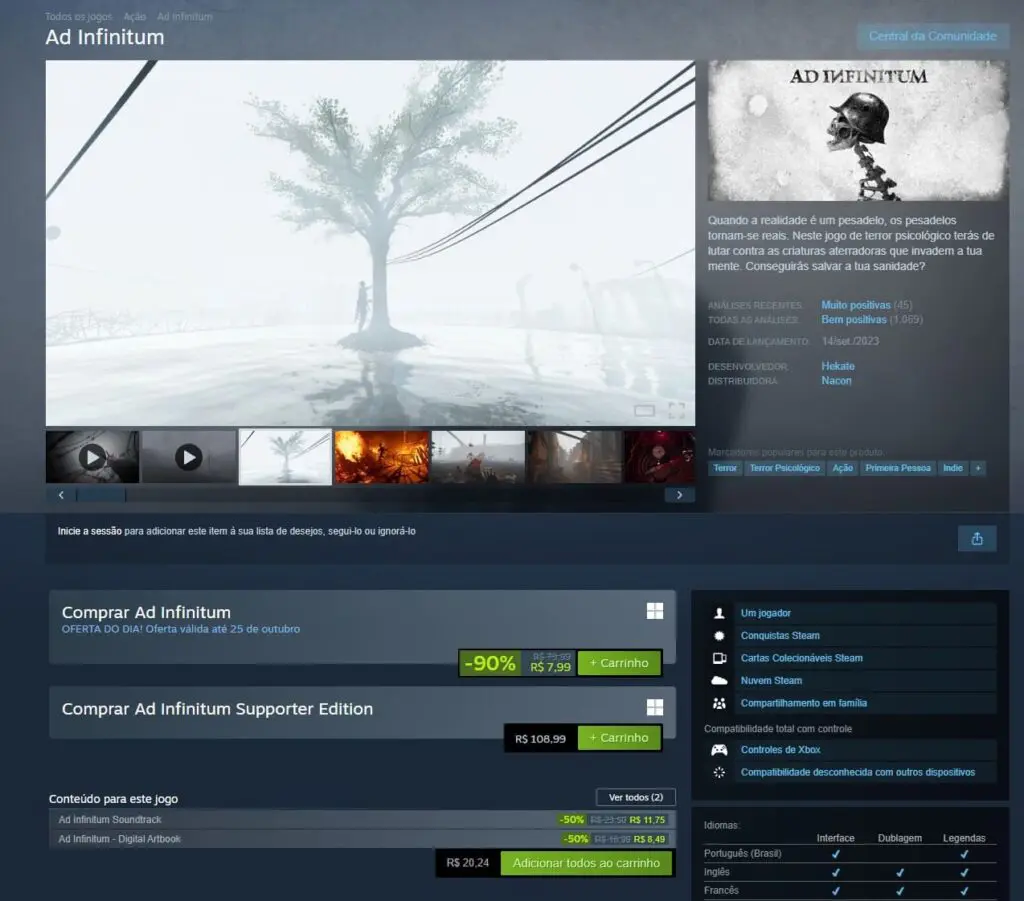The image size is (1024, 901).
Task: Select the fire scene screenshot thumbnail
Action: pos(382,457)
